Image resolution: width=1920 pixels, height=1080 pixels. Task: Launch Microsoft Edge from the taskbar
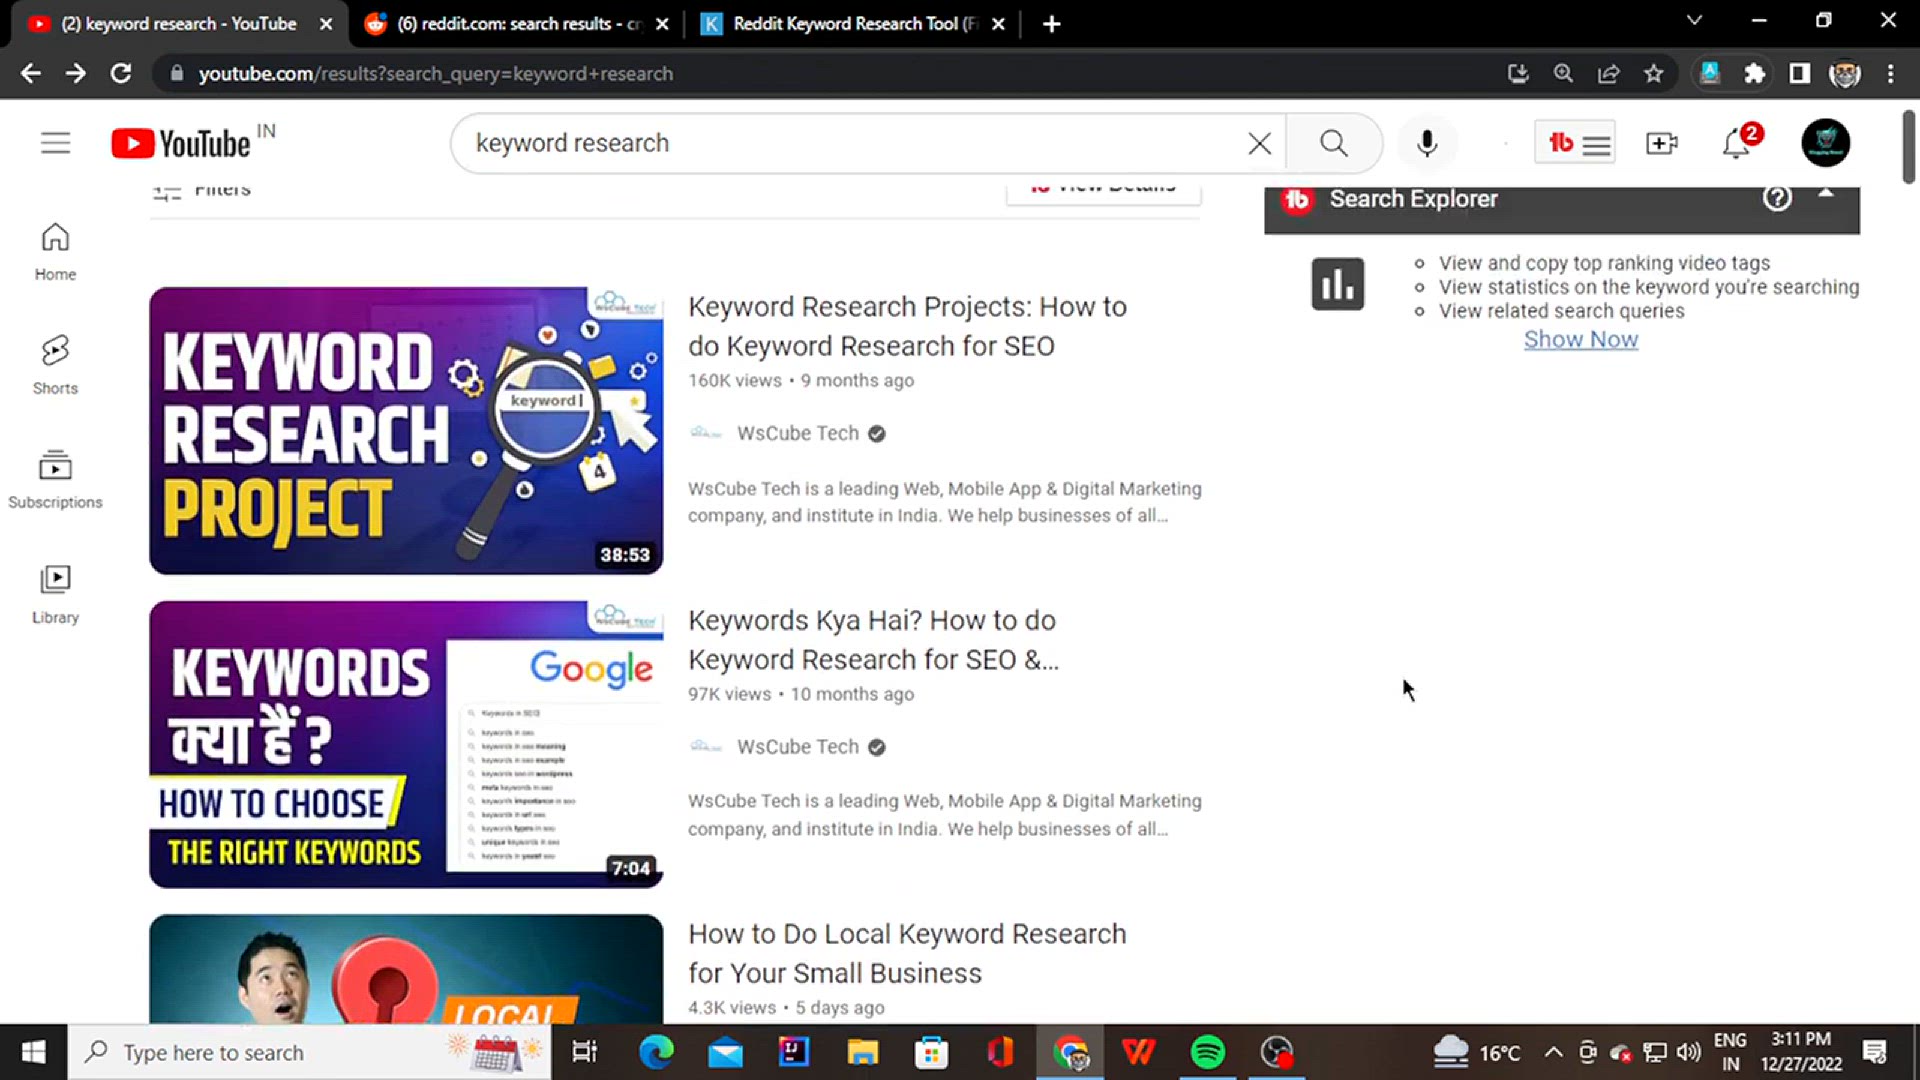pyautogui.click(x=656, y=1052)
